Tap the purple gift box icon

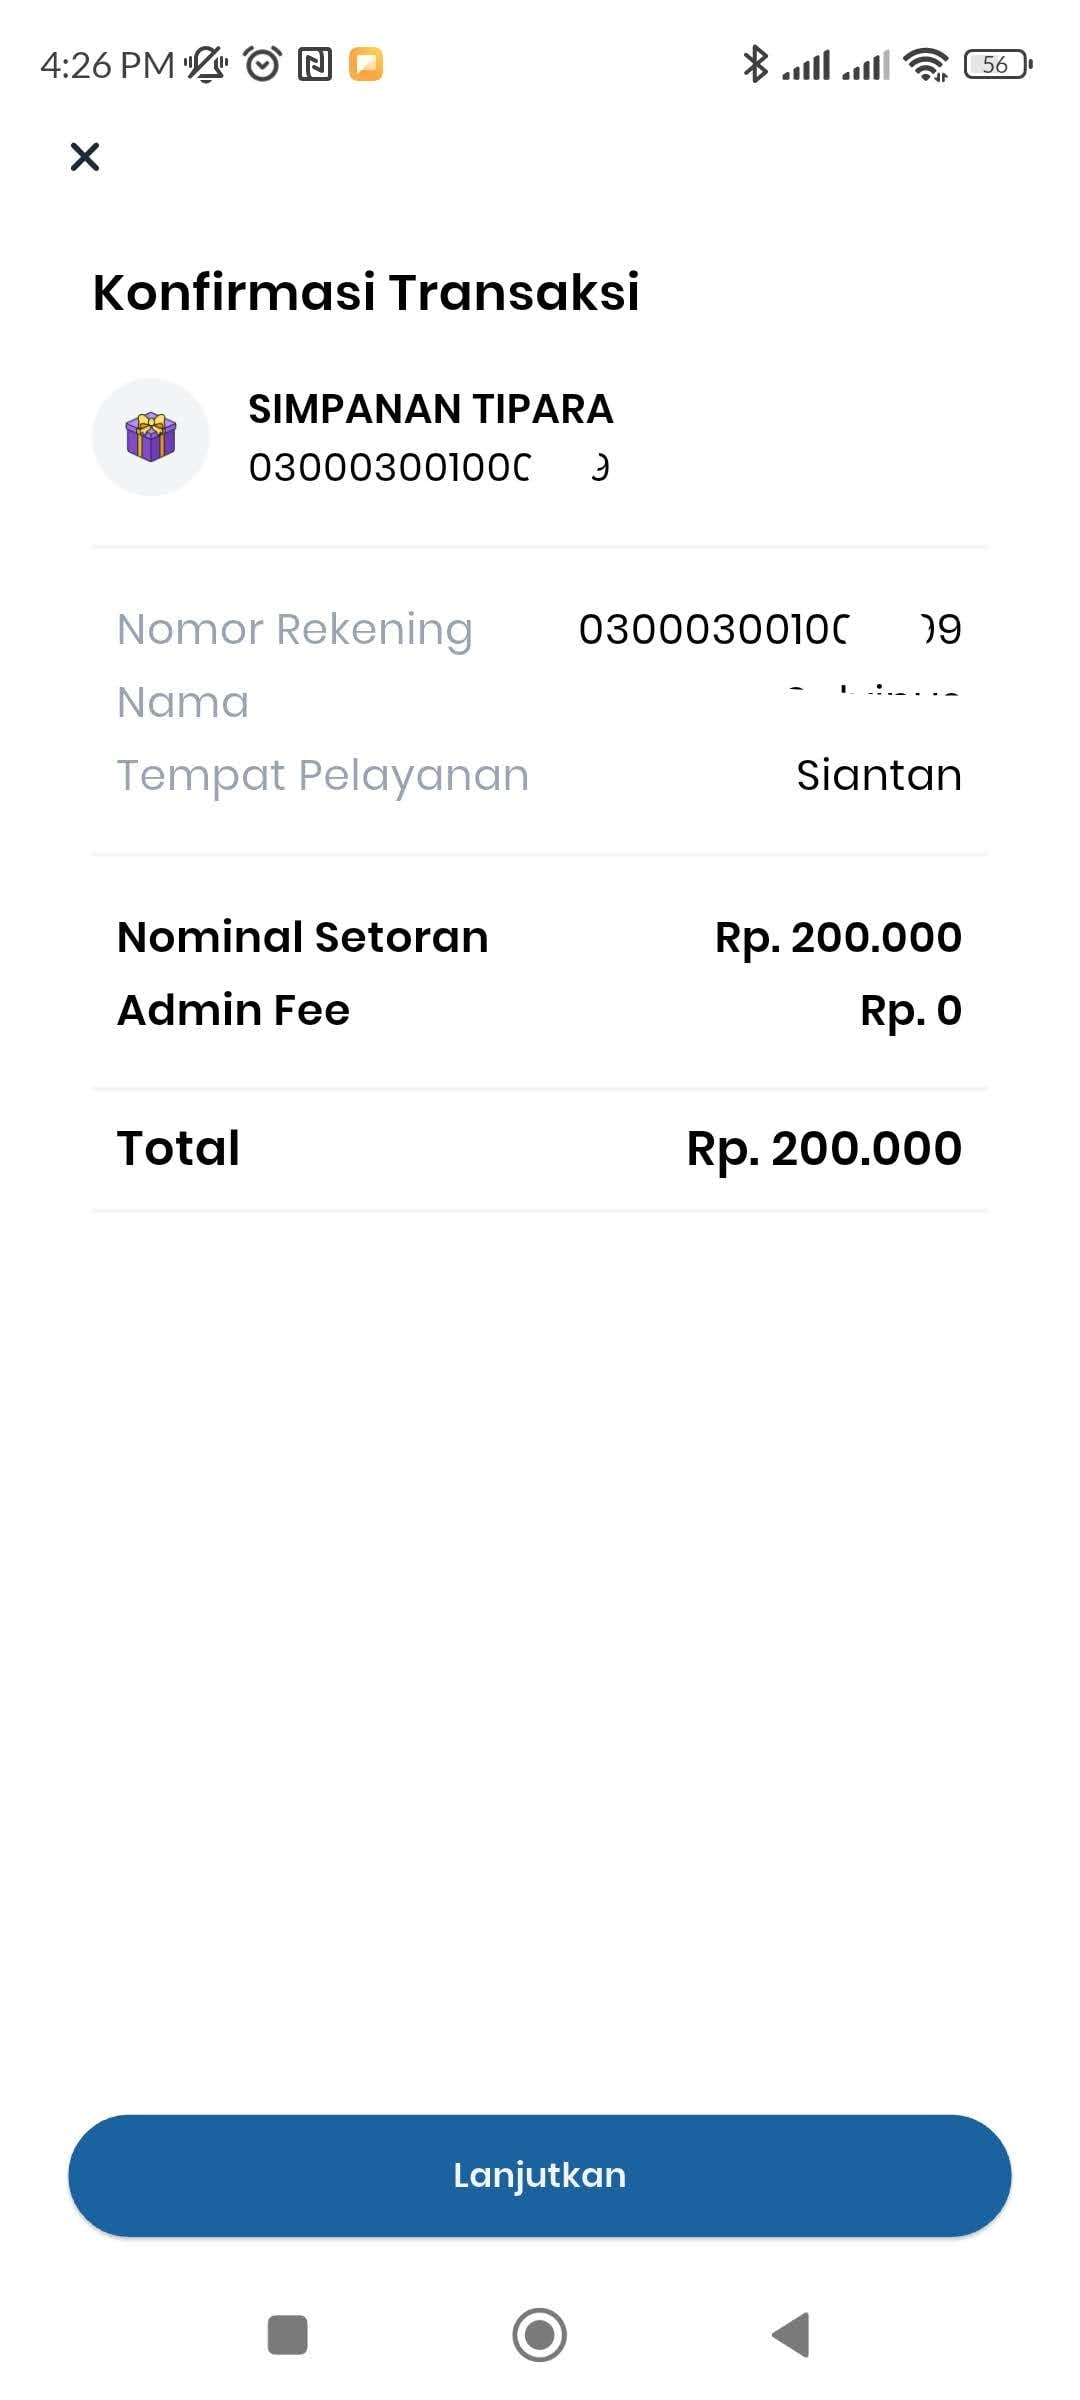pyautogui.click(x=151, y=437)
